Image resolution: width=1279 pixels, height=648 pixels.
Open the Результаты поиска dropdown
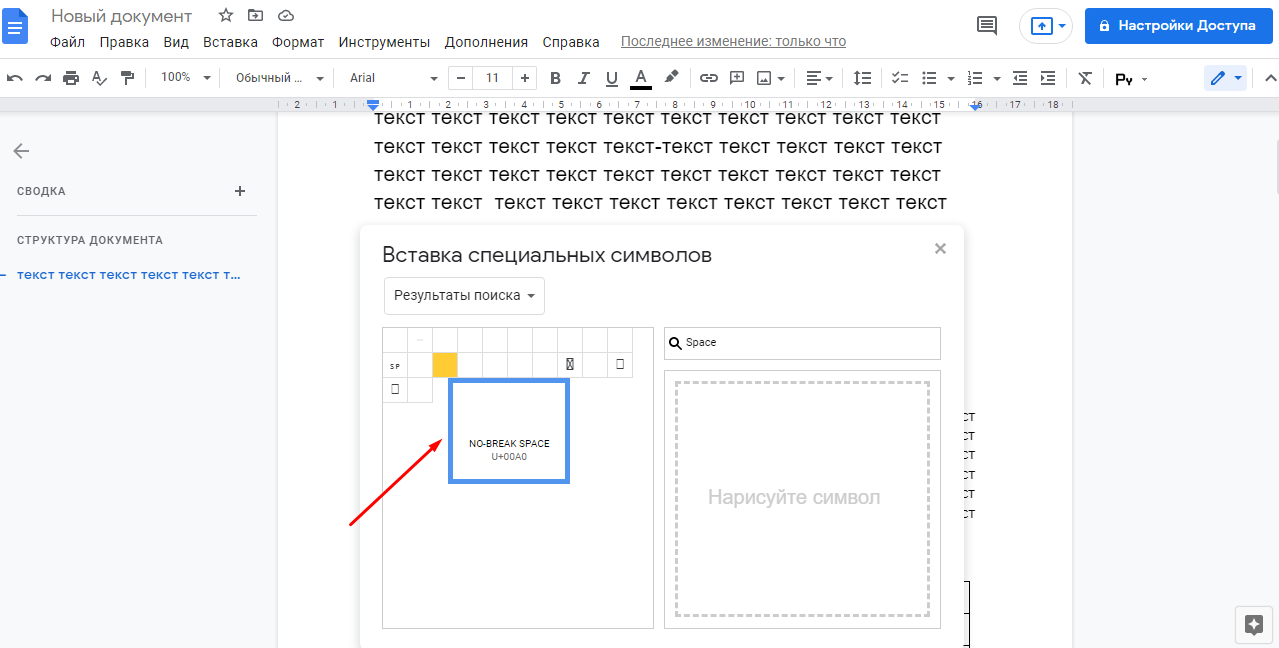click(x=464, y=296)
